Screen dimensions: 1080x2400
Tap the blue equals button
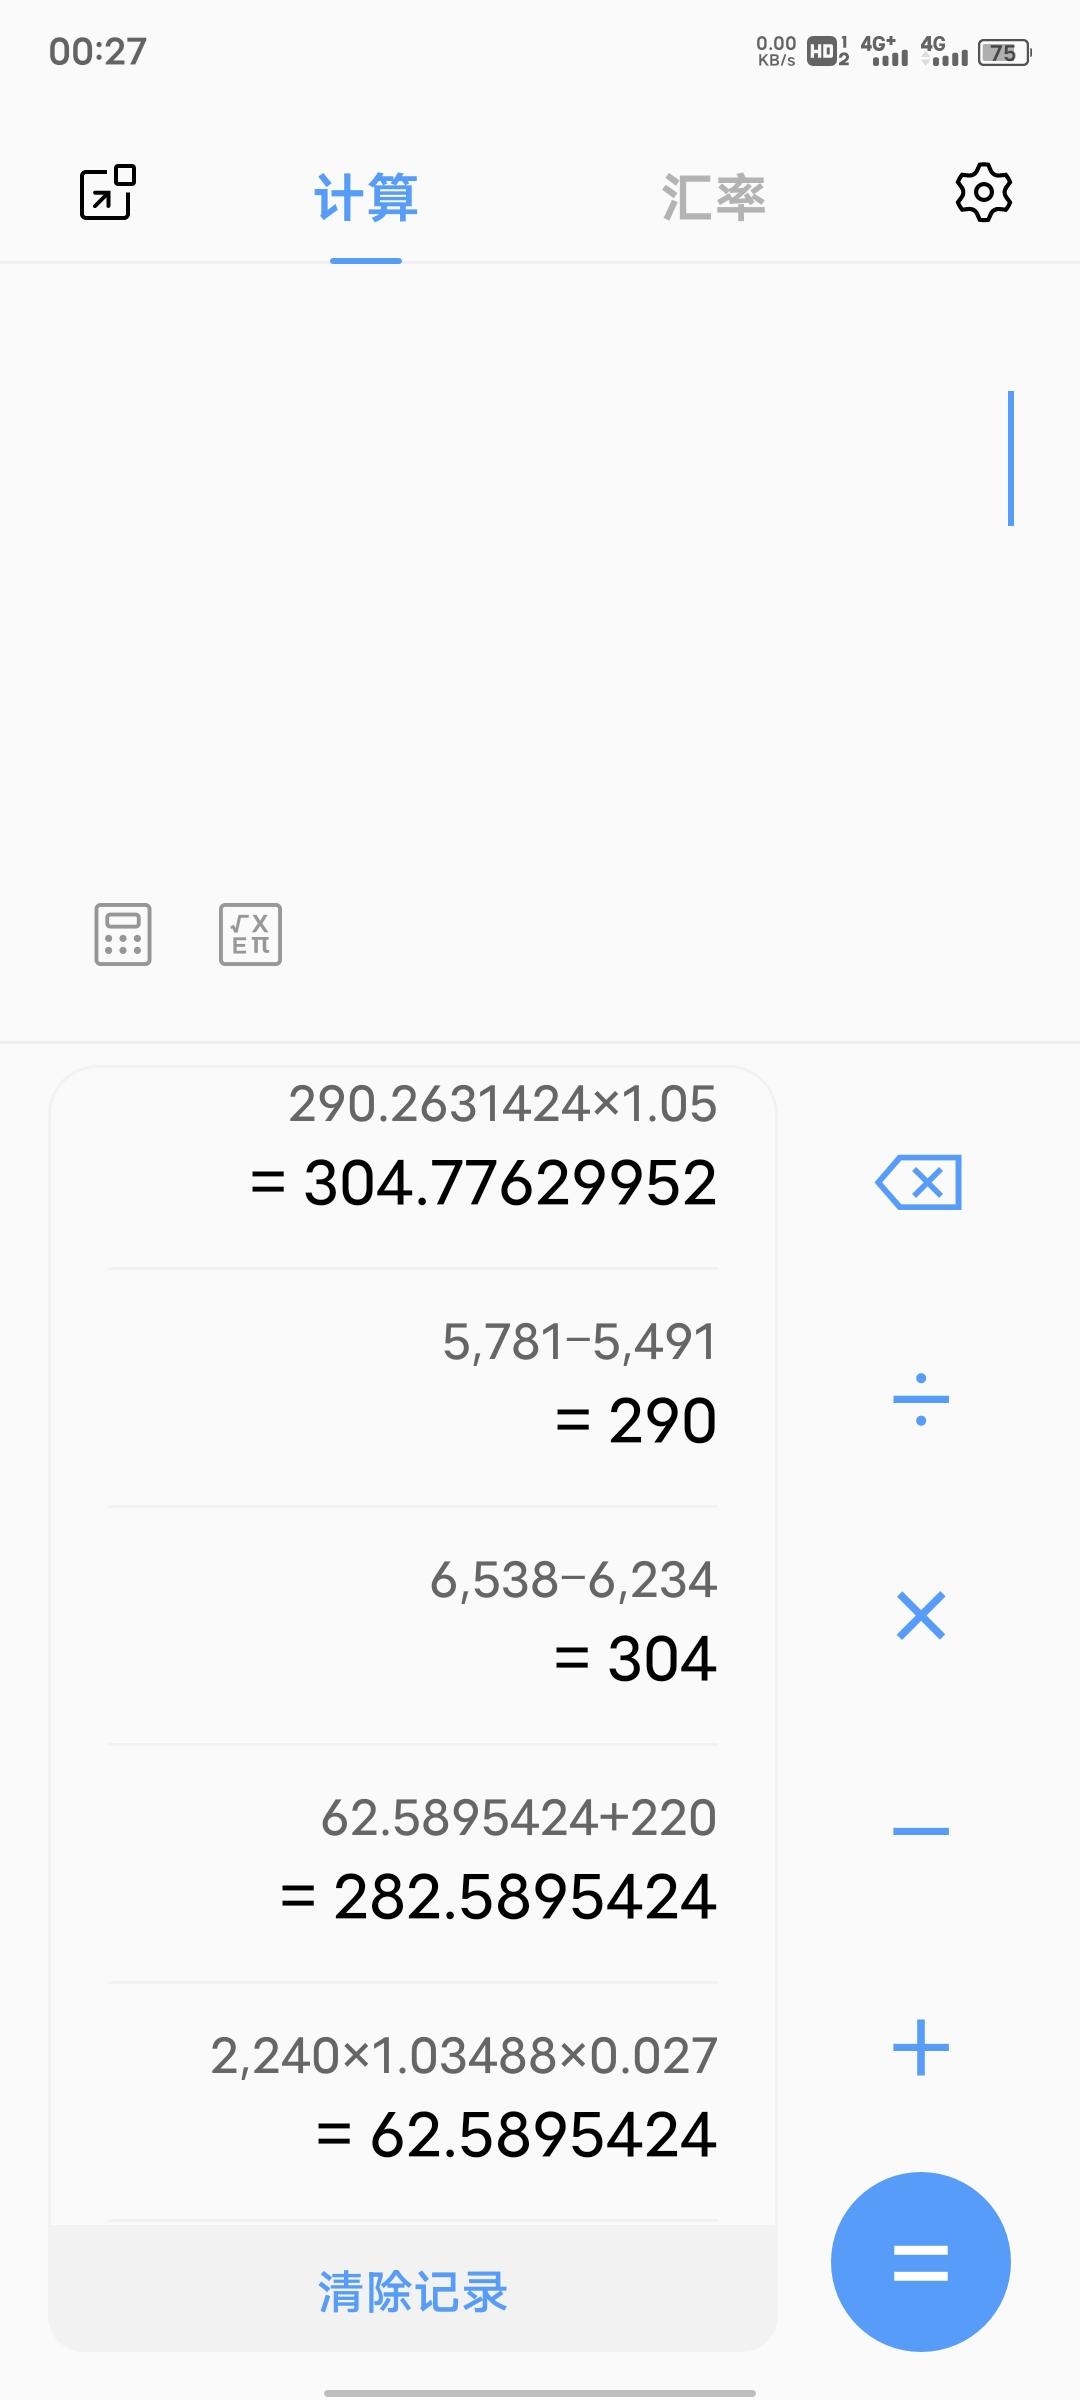(921, 2262)
